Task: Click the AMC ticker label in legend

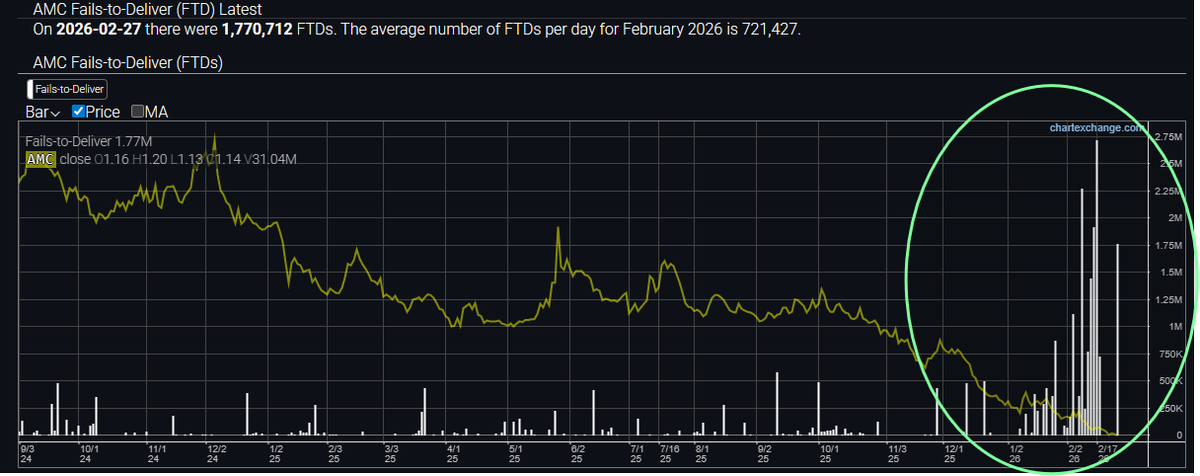Action: tap(39, 159)
